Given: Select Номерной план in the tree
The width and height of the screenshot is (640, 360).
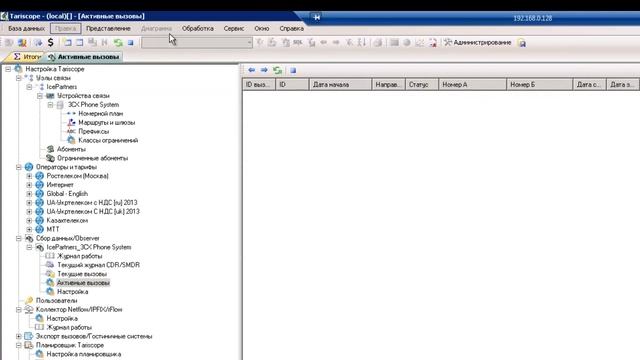Looking at the screenshot, I should [x=100, y=113].
